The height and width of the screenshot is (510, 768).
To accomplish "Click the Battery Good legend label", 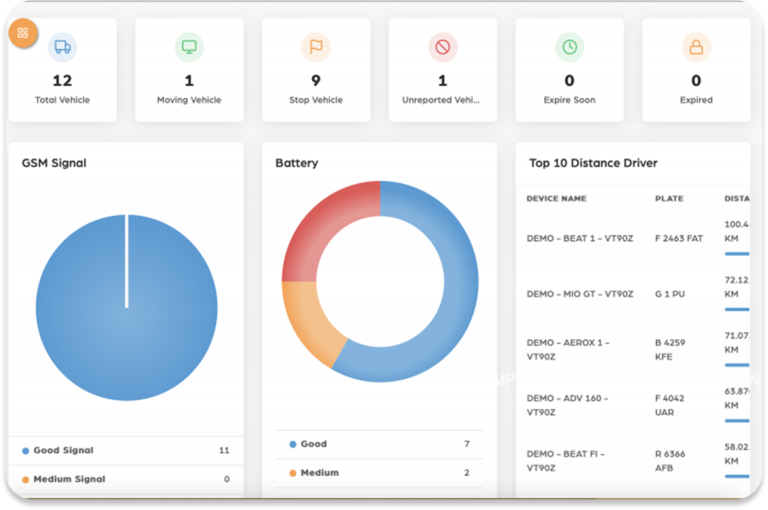I will tap(313, 444).
